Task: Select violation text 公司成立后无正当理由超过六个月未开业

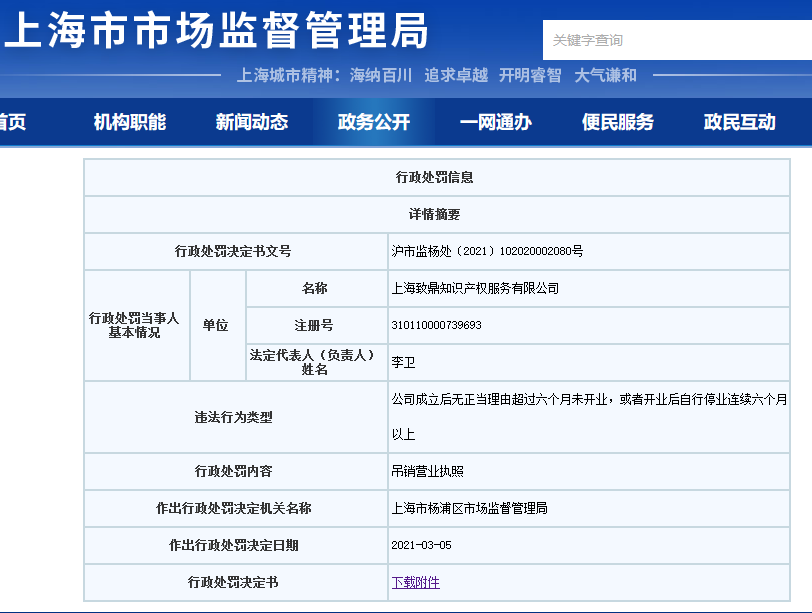Action: click(x=499, y=399)
